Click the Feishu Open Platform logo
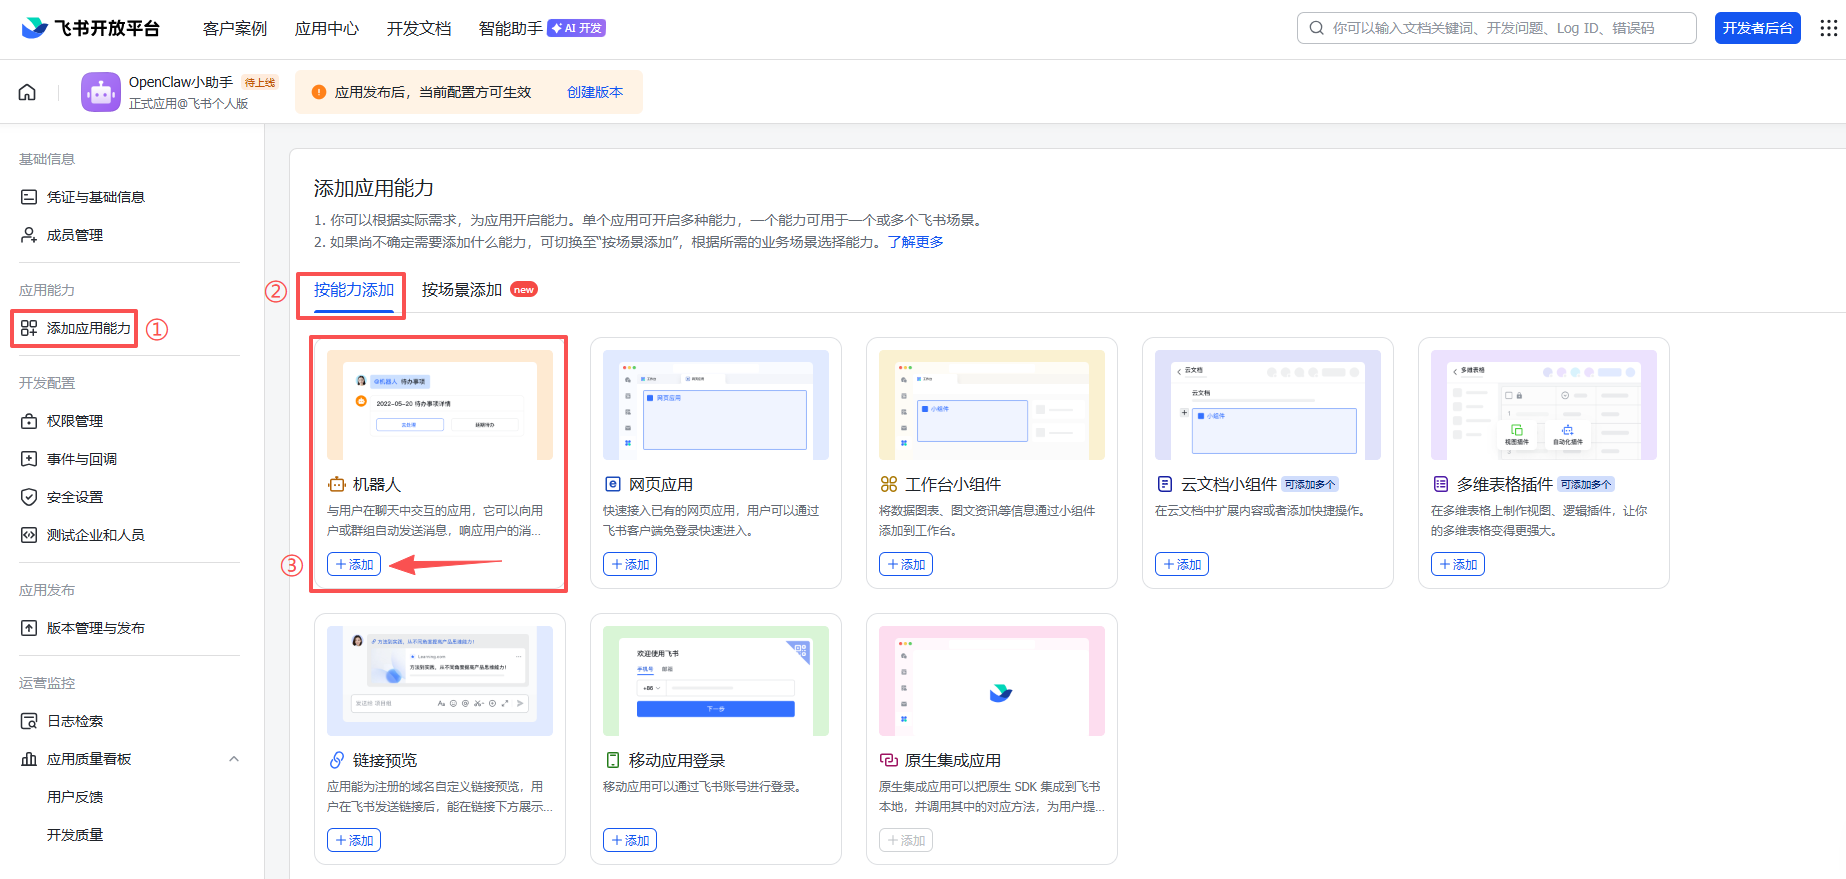 [x=90, y=28]
